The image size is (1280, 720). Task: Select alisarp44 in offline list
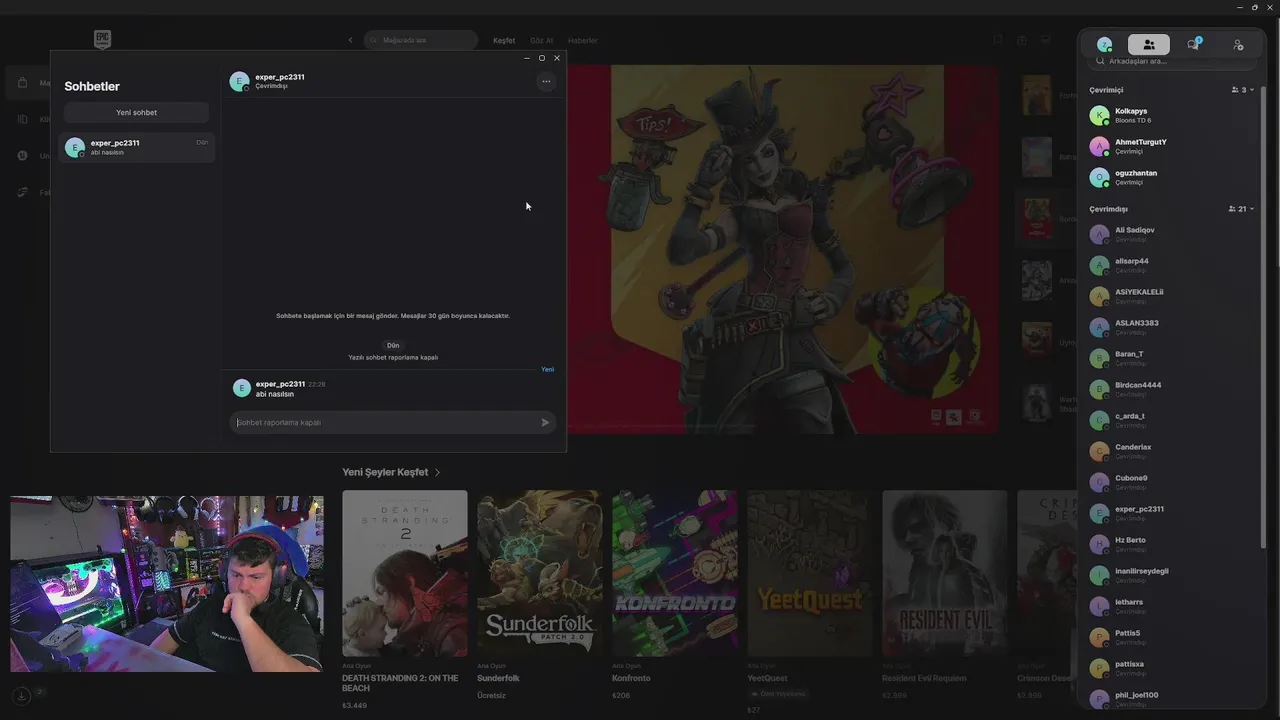[x=1172, y=265]
